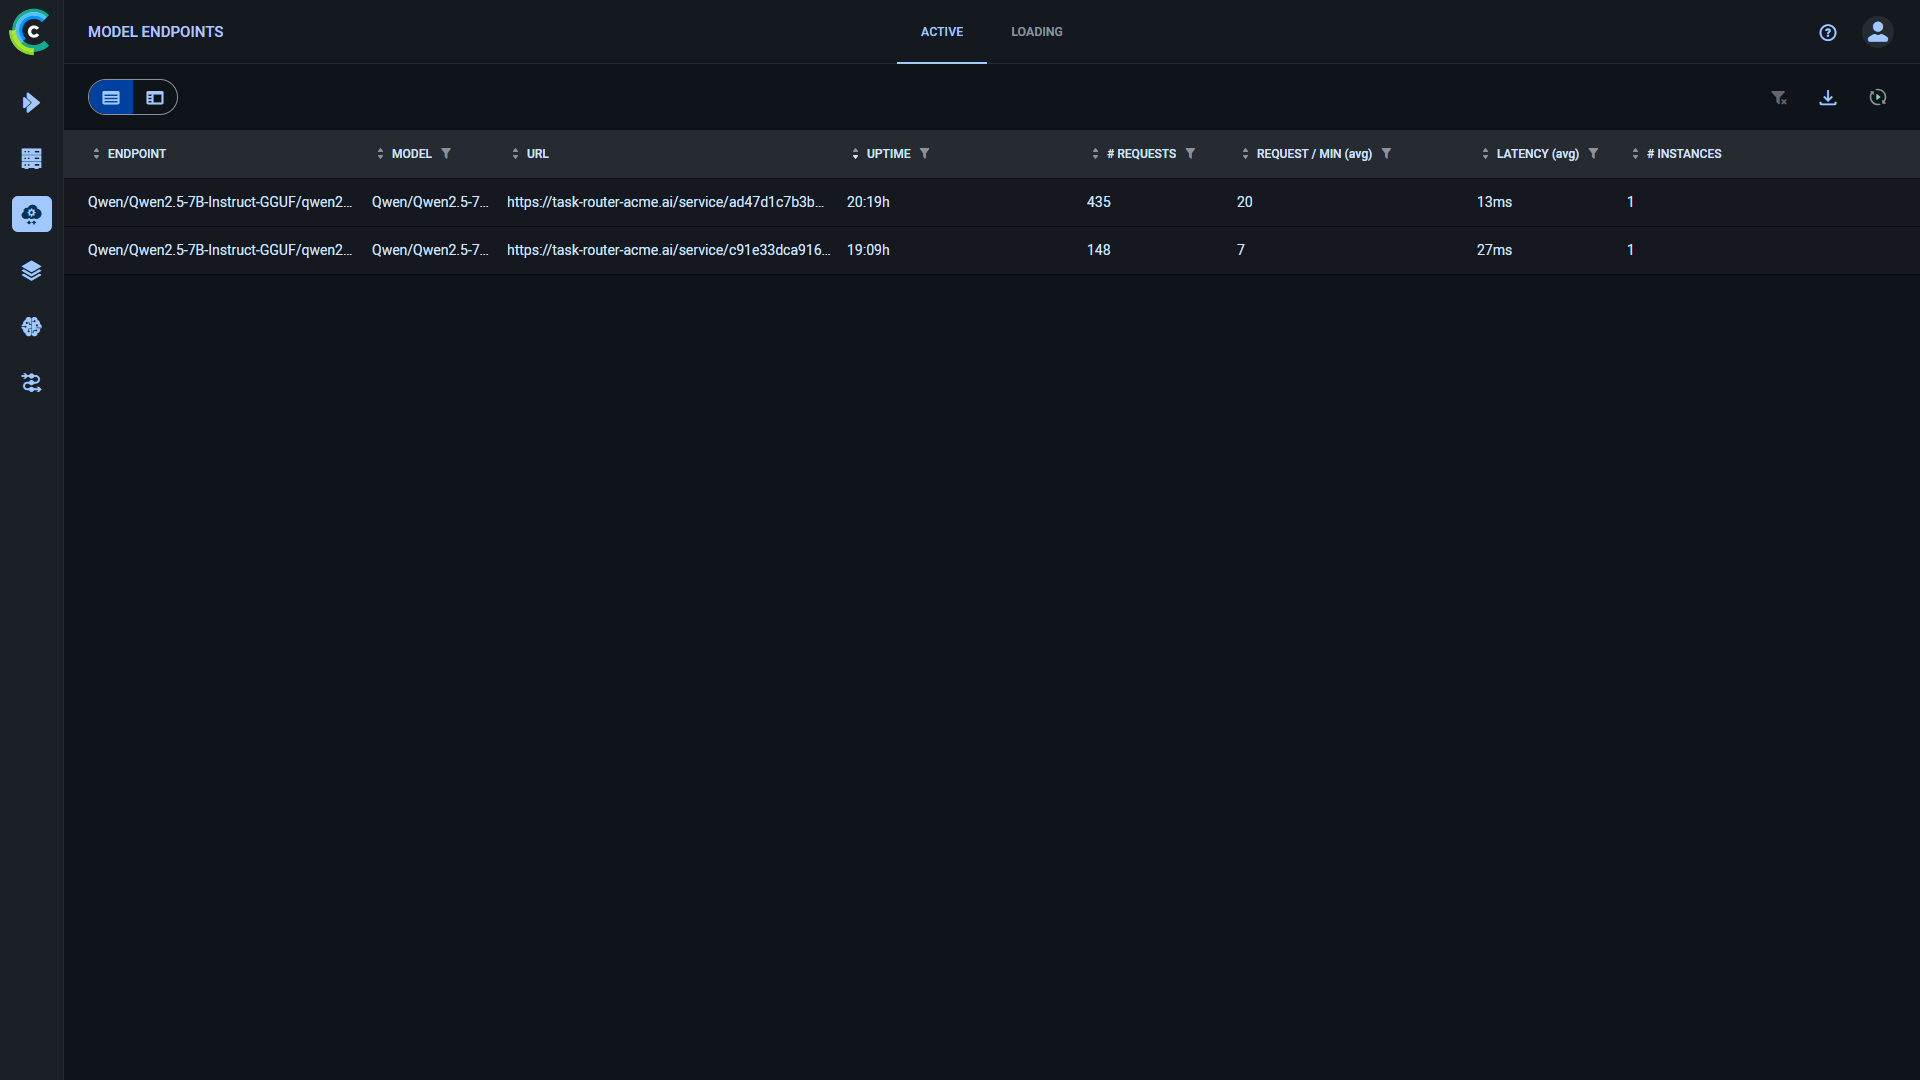Screen dimensions: 1920x1080
Task: Open the first endpoint's task-router URL link
Action: 666,202
